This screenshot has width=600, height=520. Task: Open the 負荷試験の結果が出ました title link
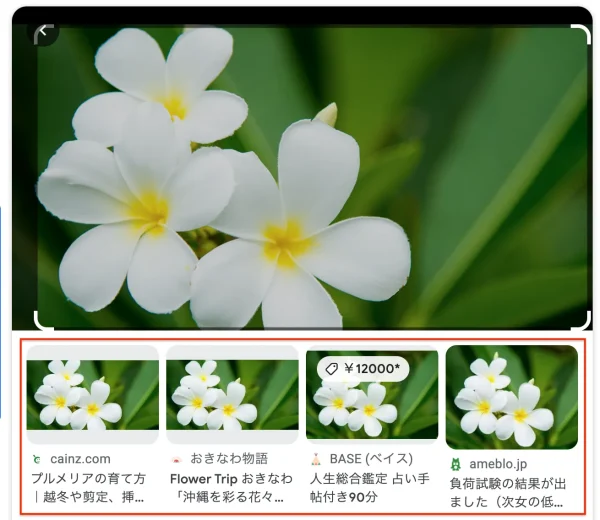pyautogui.click(x=507, y=493)
